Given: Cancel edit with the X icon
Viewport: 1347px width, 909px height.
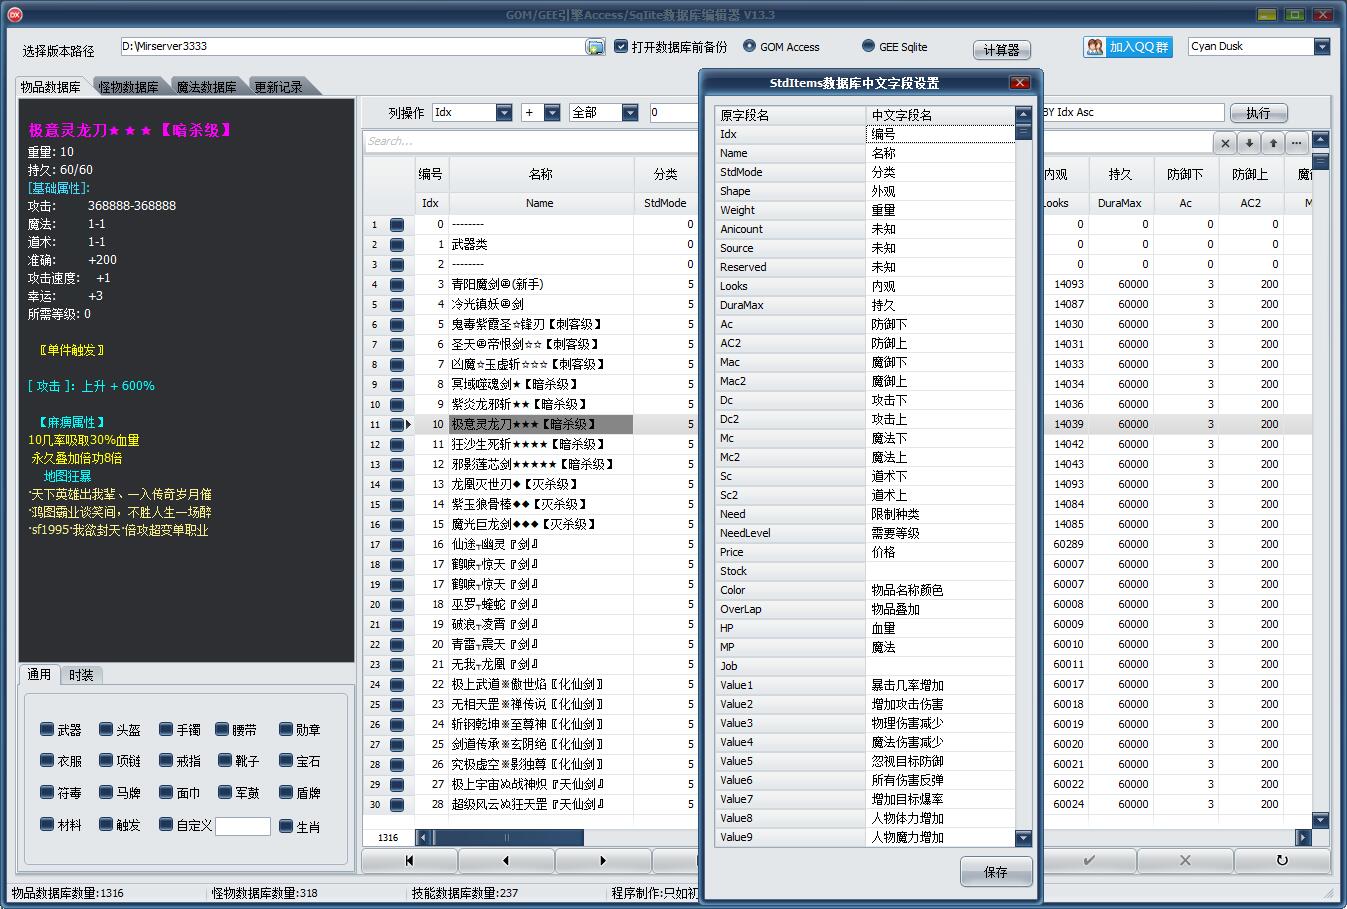Looking at the screenshot, I should coord(1185,860).
